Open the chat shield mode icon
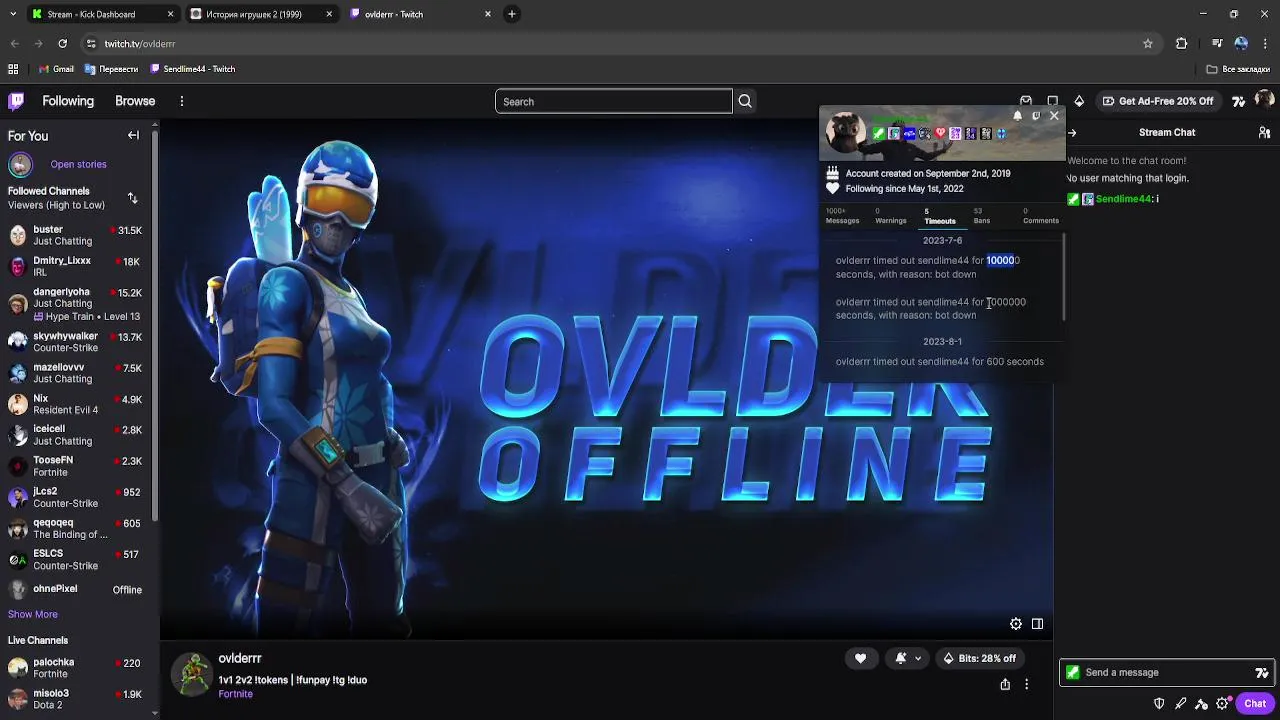 1159,704
